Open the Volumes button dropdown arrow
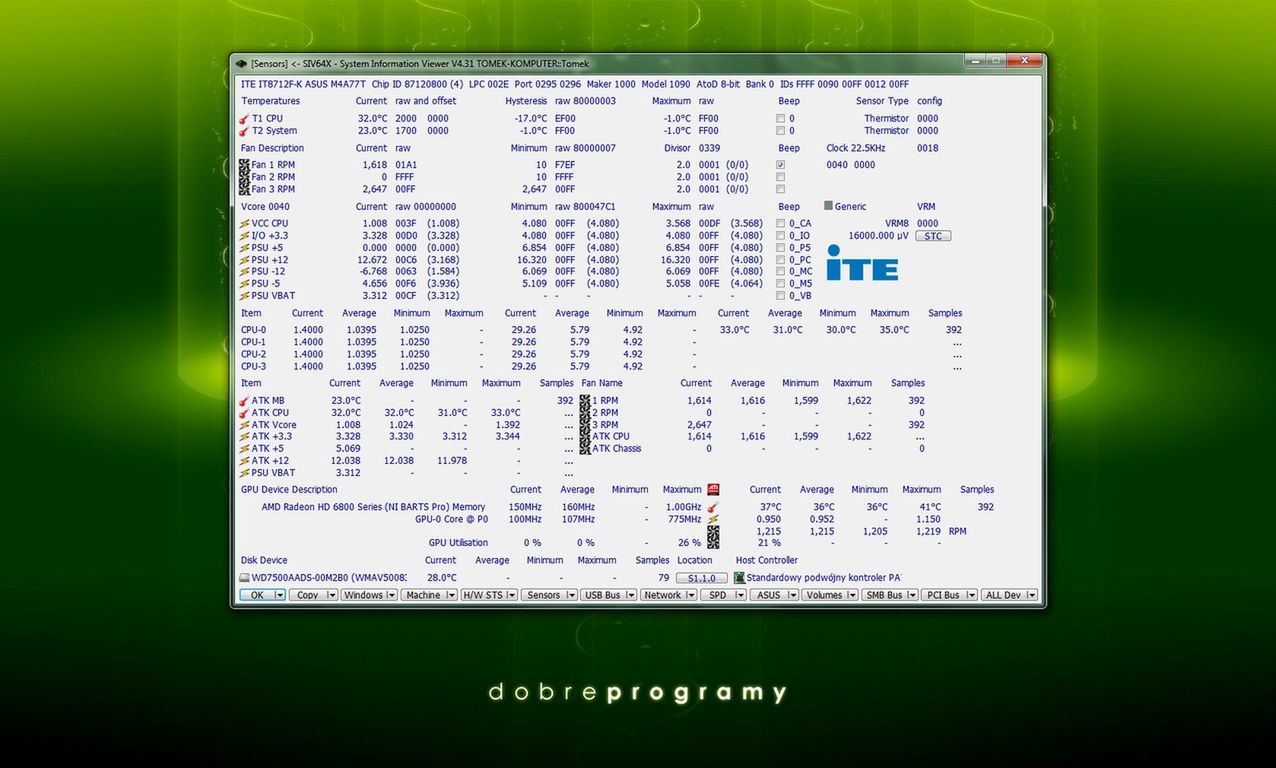This screenshot has height=768, width=1276. point(853,595)
